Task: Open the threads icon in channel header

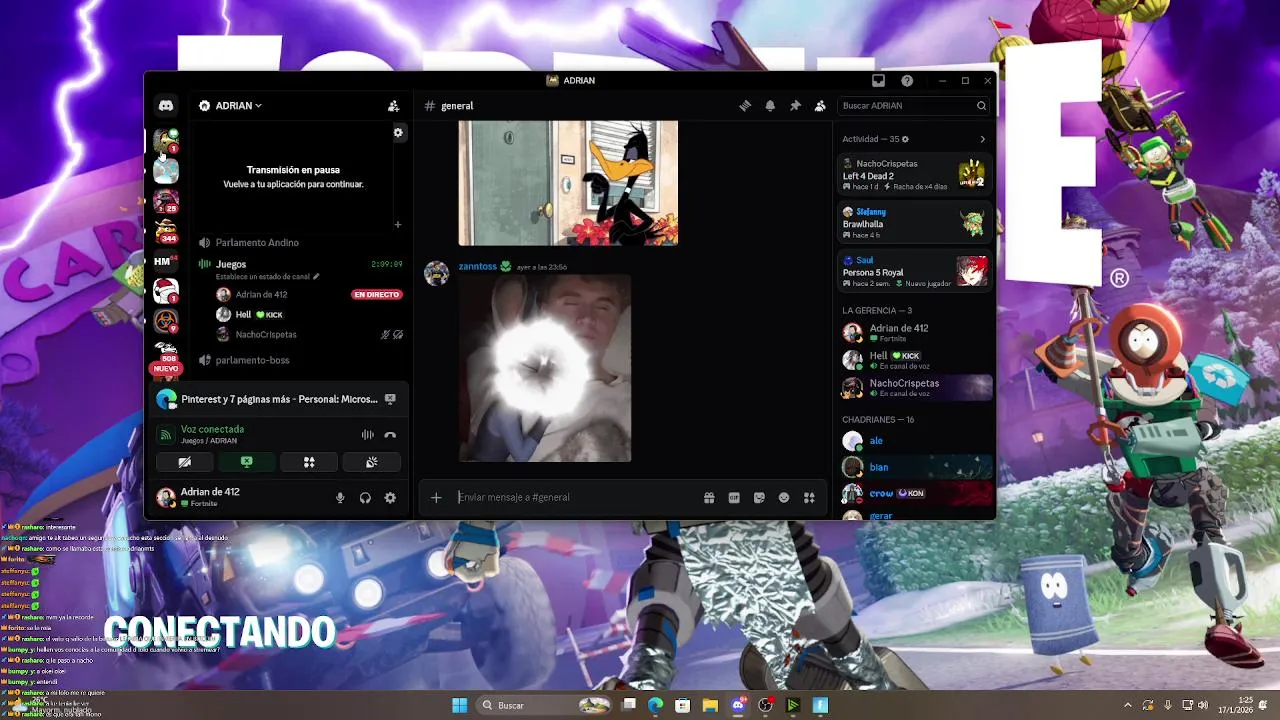Action: click(745, 106)
